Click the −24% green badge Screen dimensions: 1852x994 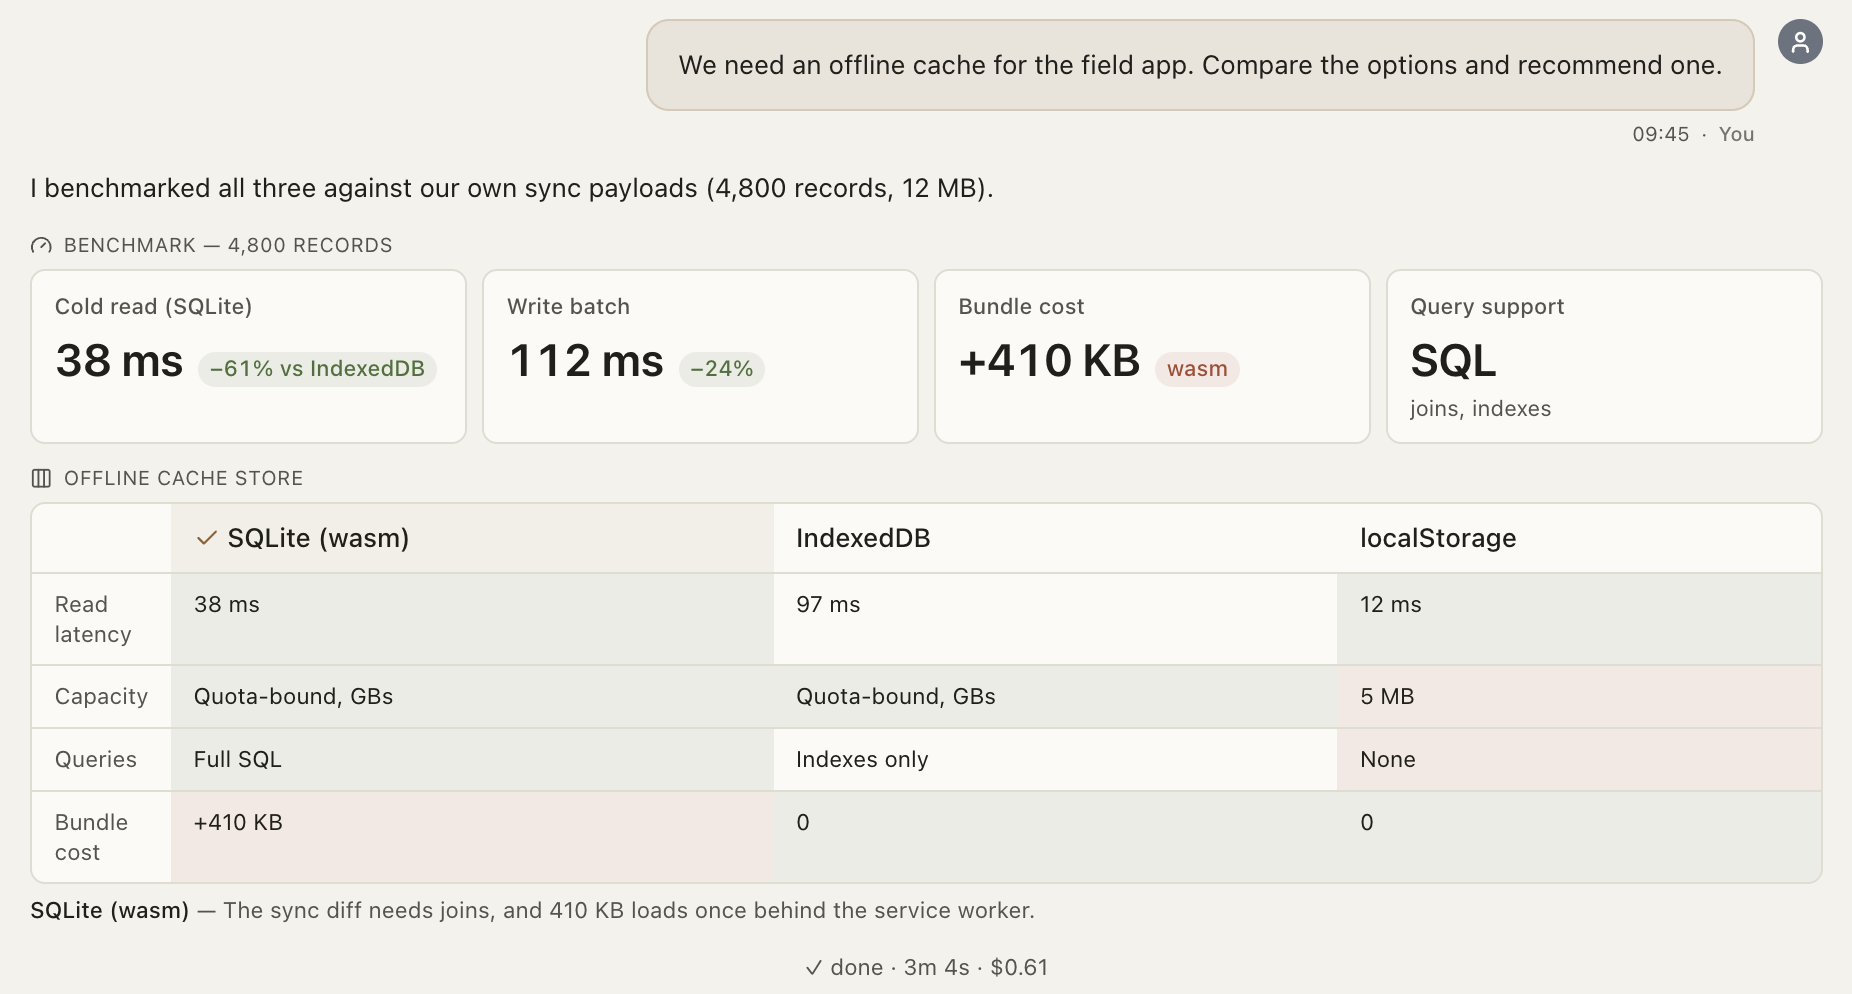(722, 369)
